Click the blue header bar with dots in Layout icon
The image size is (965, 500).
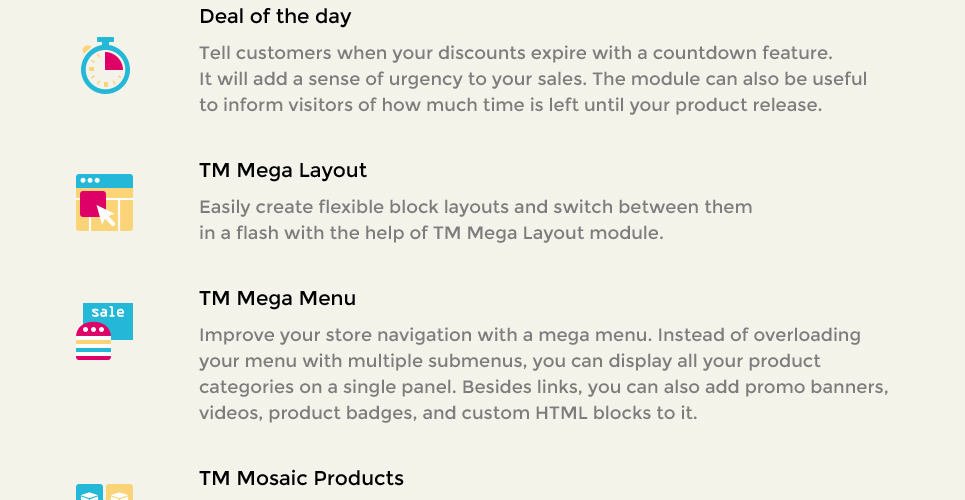(x=105, y=181)
